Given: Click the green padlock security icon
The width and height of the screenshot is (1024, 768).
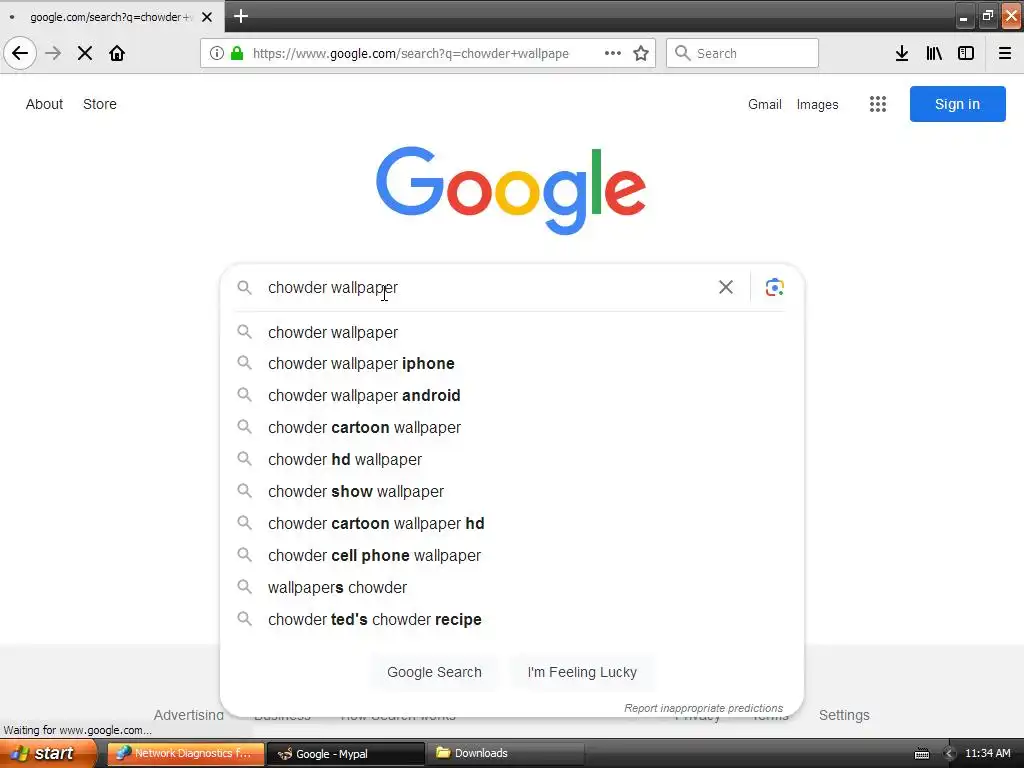Looking at the screenshot, I should click(x=237, y=53).
